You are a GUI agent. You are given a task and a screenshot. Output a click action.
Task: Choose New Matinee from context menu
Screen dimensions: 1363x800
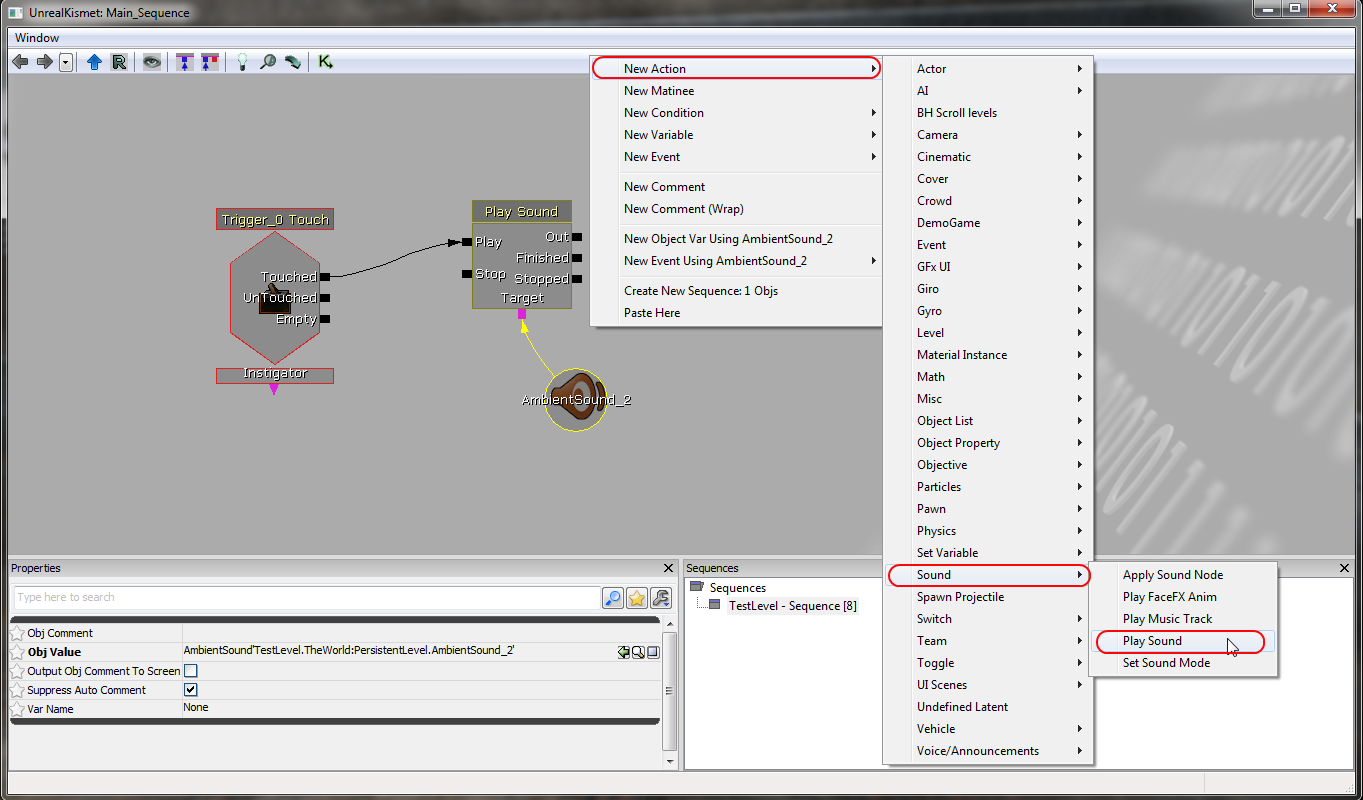pos(735,90)
